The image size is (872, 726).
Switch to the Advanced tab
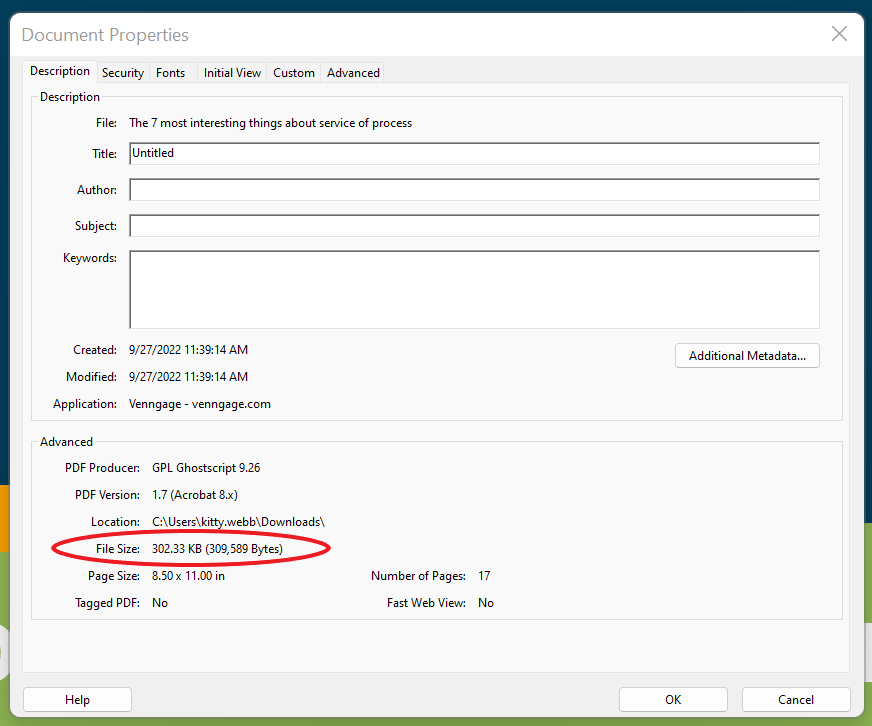click(353, 73)
